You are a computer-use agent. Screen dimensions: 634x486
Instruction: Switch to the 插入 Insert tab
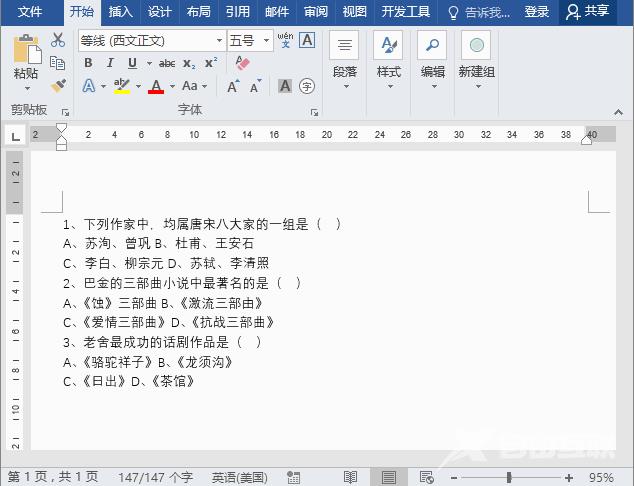(x=120, y=12)
